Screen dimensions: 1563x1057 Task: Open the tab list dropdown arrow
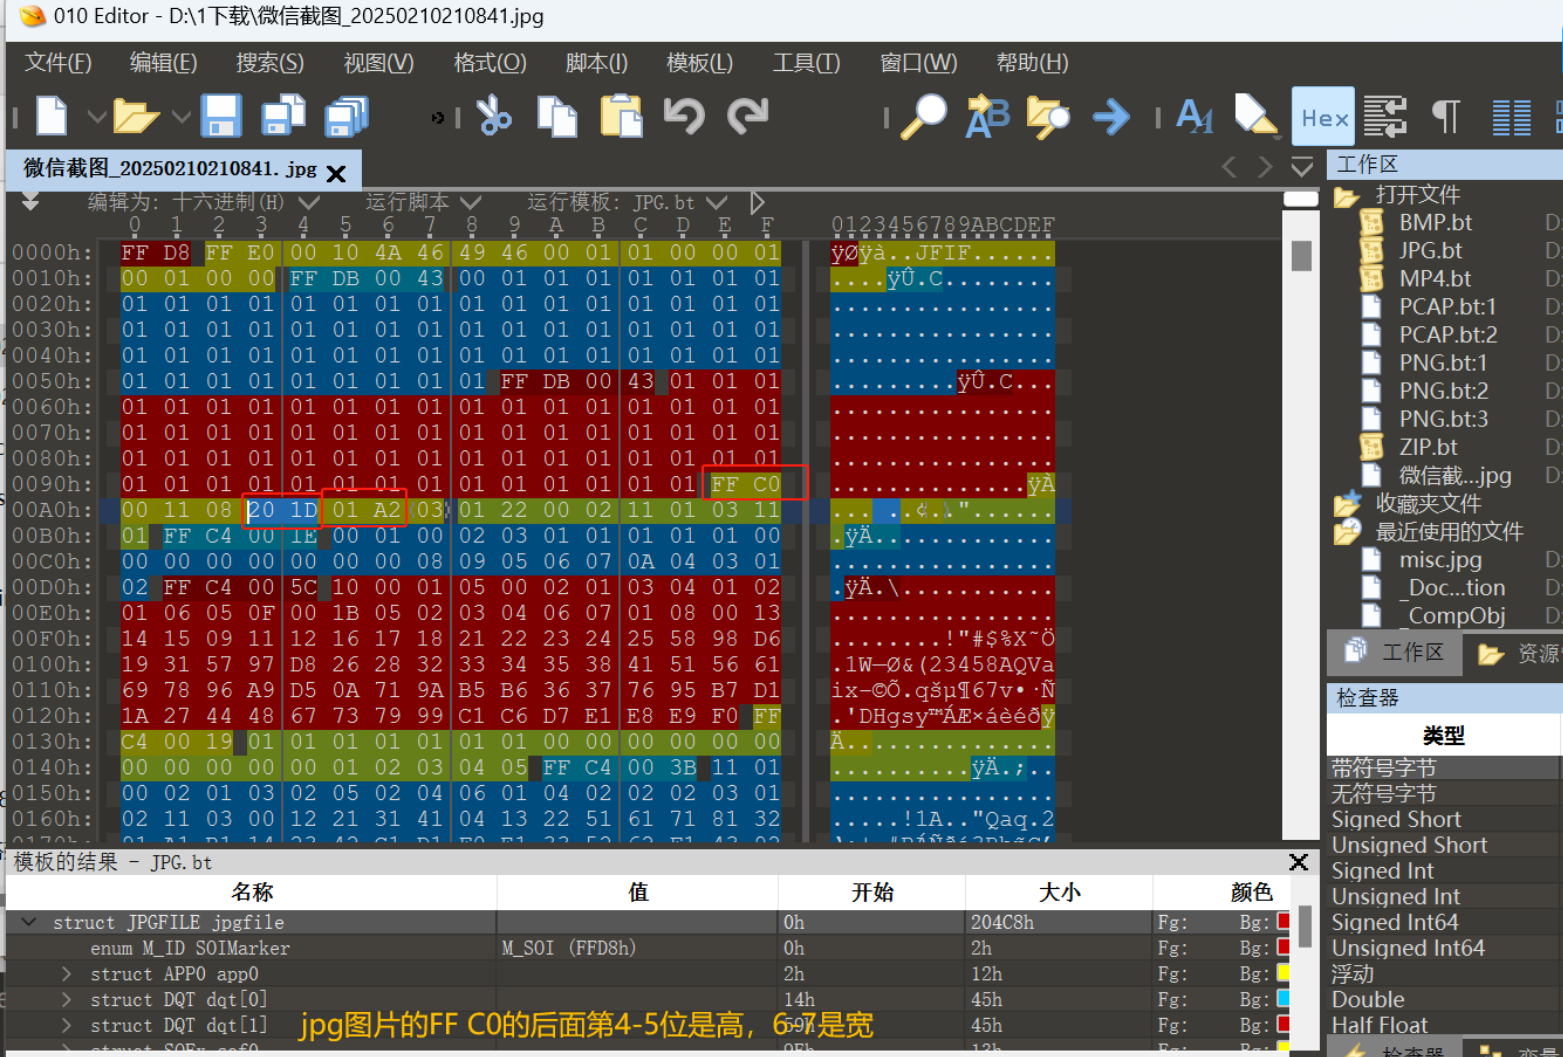[x=1302, y=166]
